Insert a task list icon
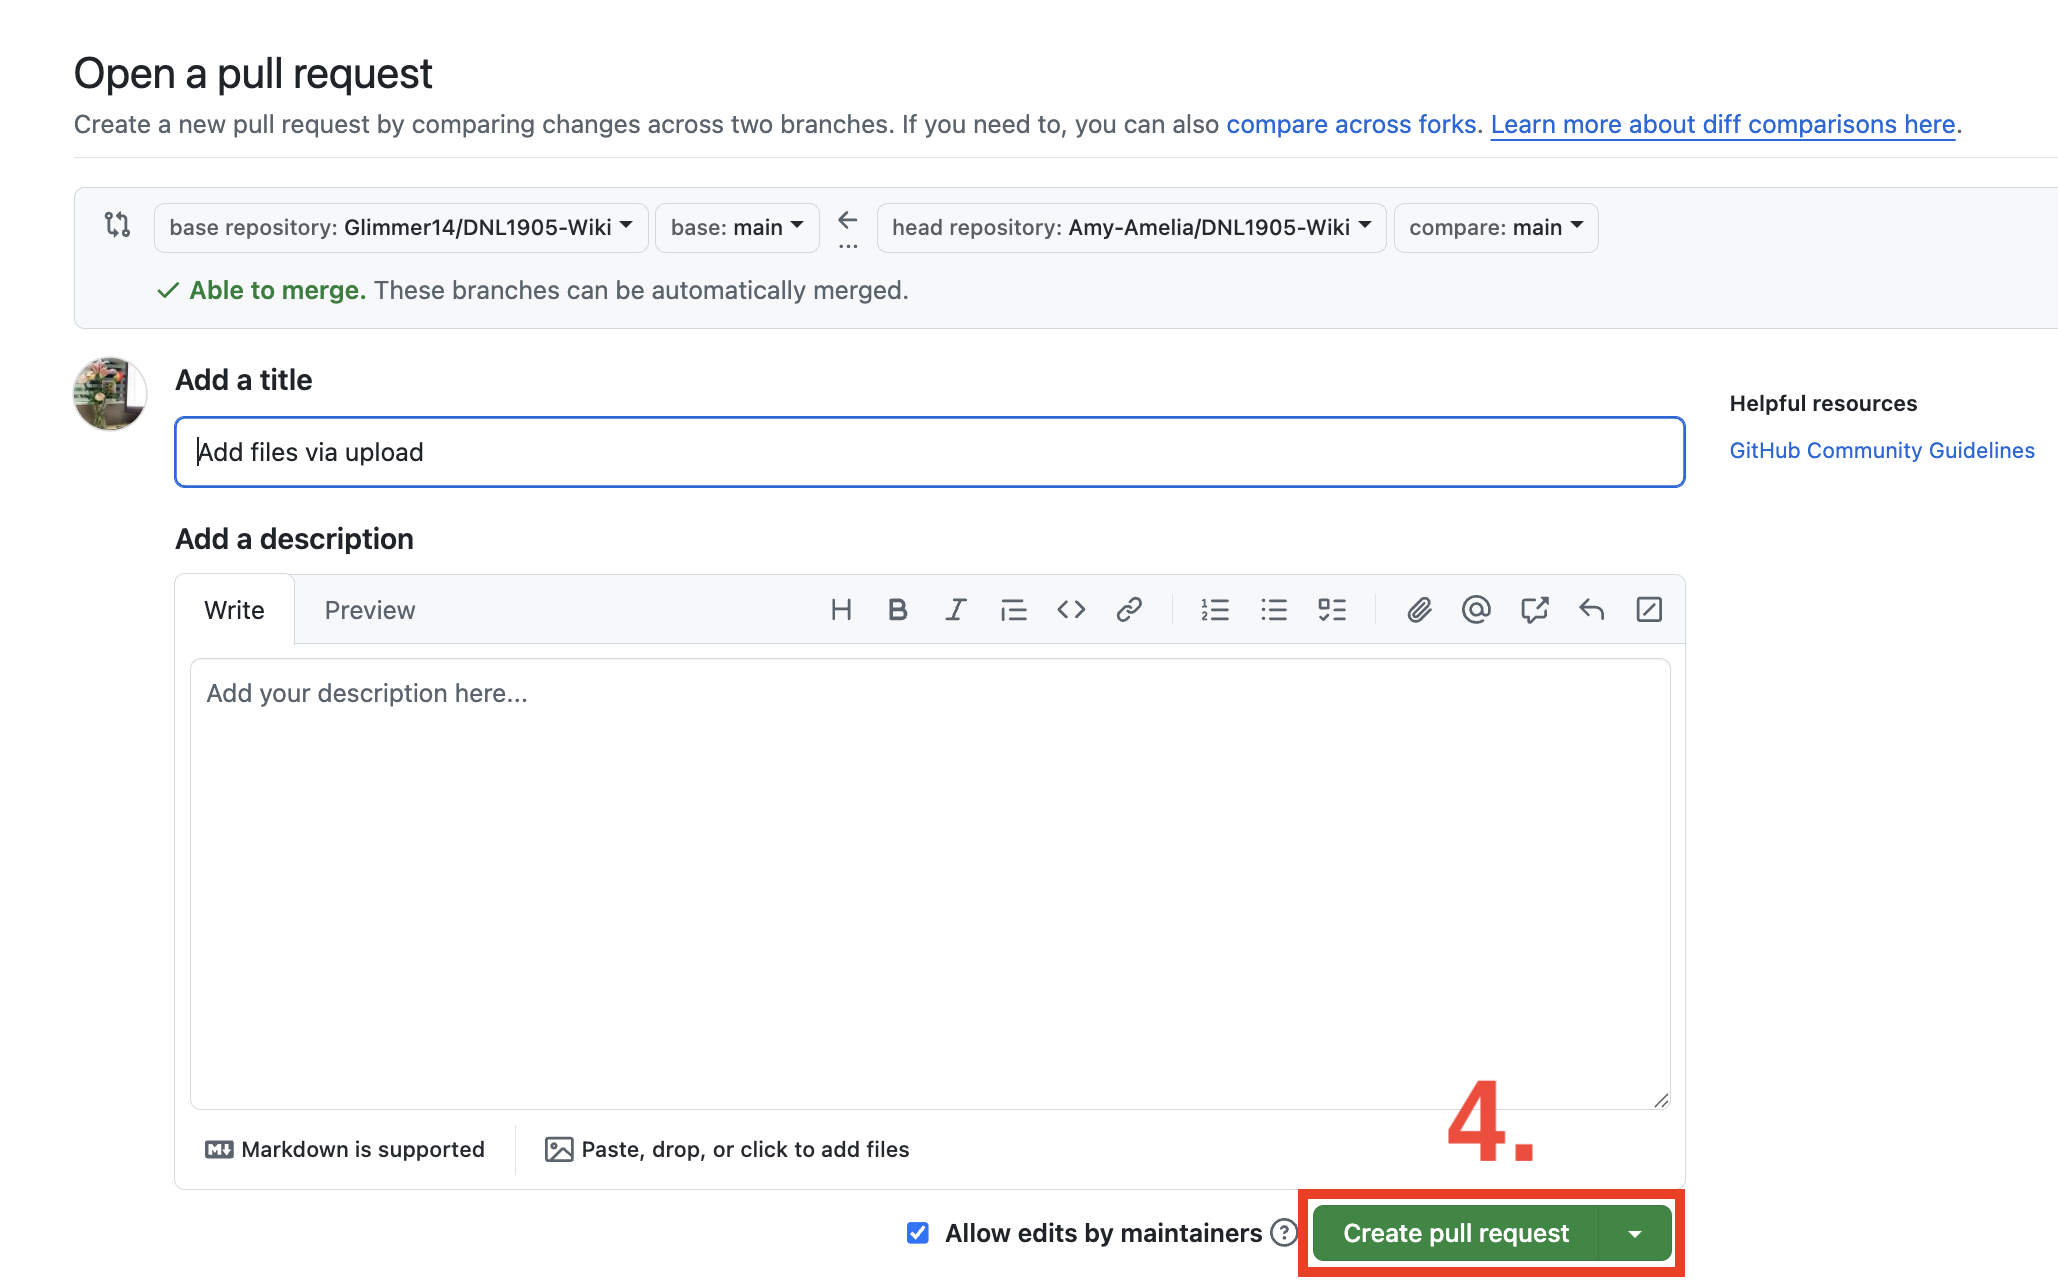 tap(1332, 610)
